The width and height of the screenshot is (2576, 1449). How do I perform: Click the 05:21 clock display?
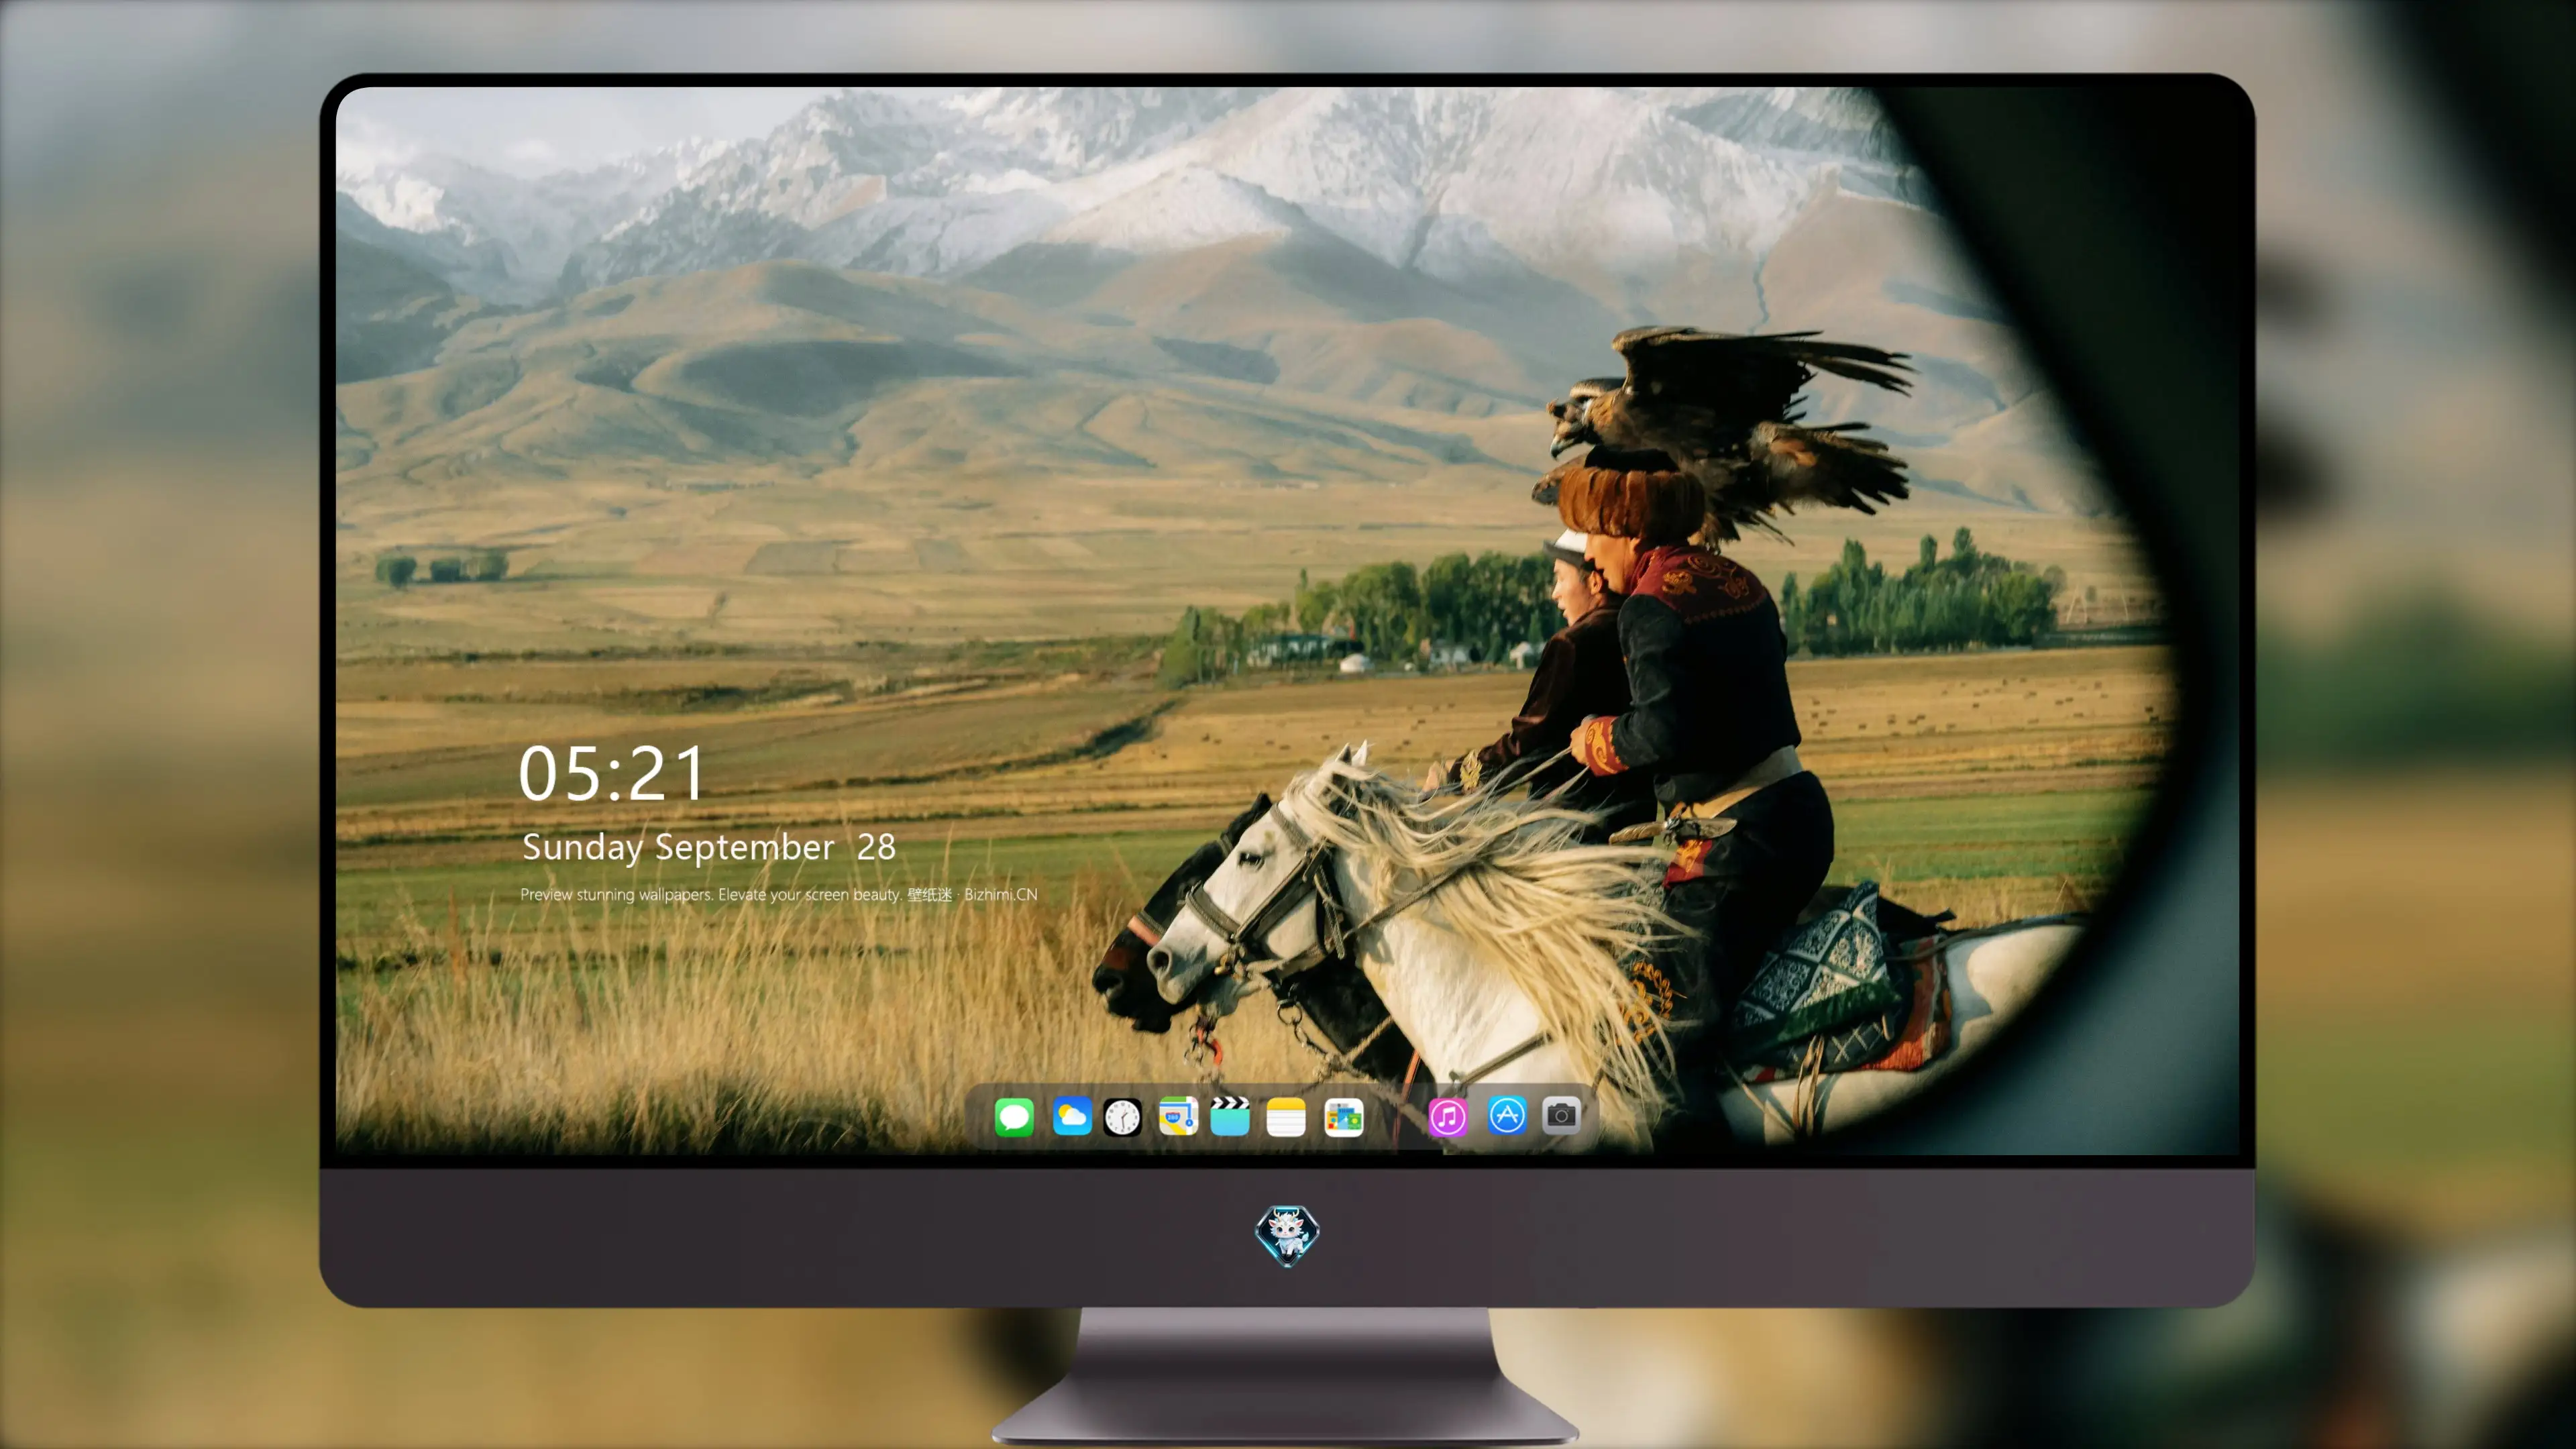611,773
